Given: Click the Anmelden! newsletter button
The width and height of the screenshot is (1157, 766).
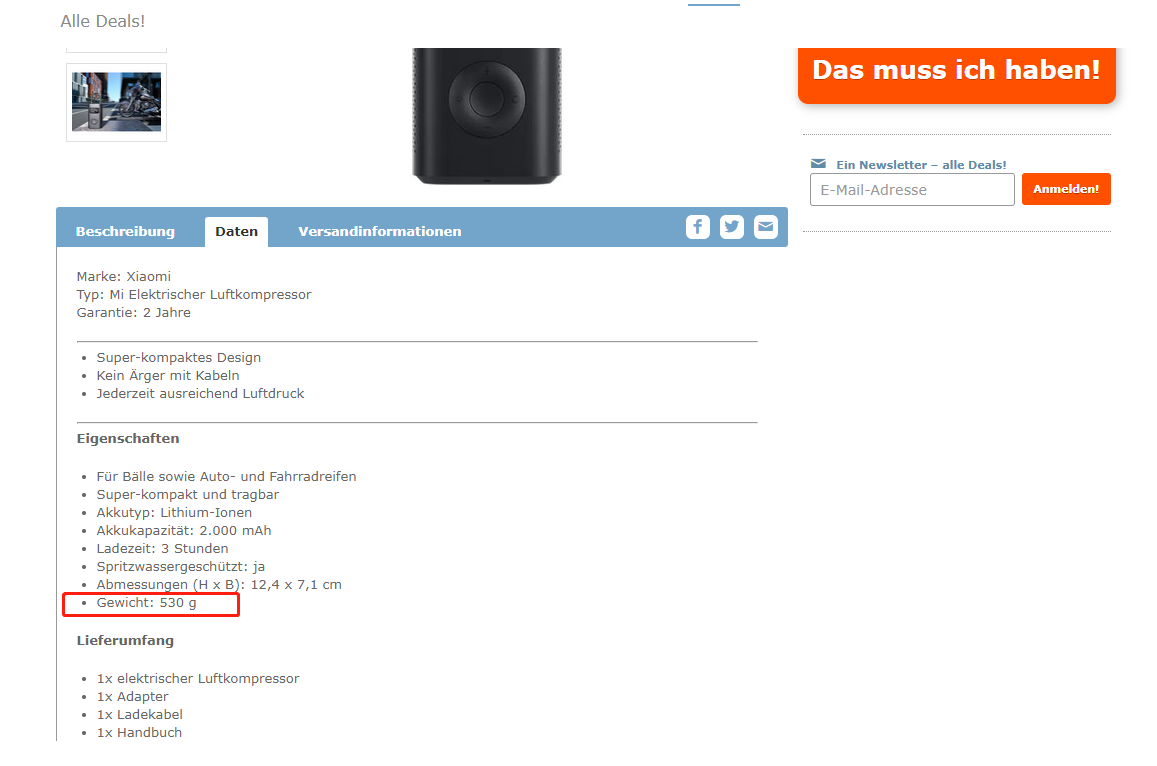Looking at the screenshot, I should 1066,189.
